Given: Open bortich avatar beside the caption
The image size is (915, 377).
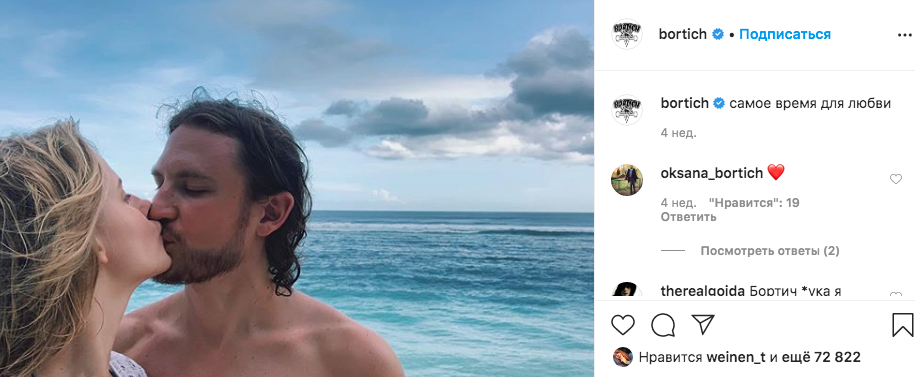Looking at the screenshot, I should [627, 110].
